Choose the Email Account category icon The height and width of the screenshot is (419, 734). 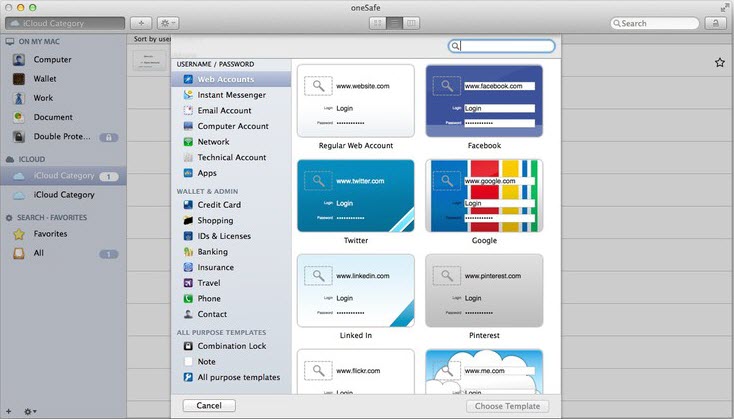pyautogui.click(x=188, y=110)
